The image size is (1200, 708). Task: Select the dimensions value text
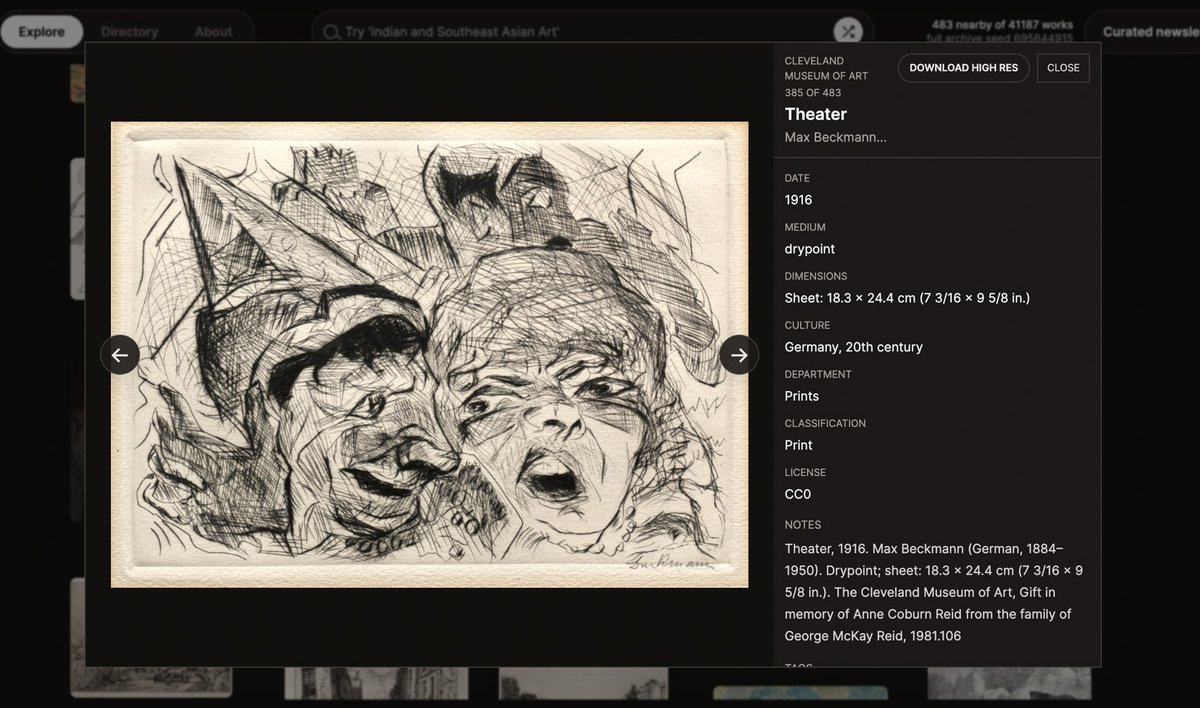(x=907, y=298)
